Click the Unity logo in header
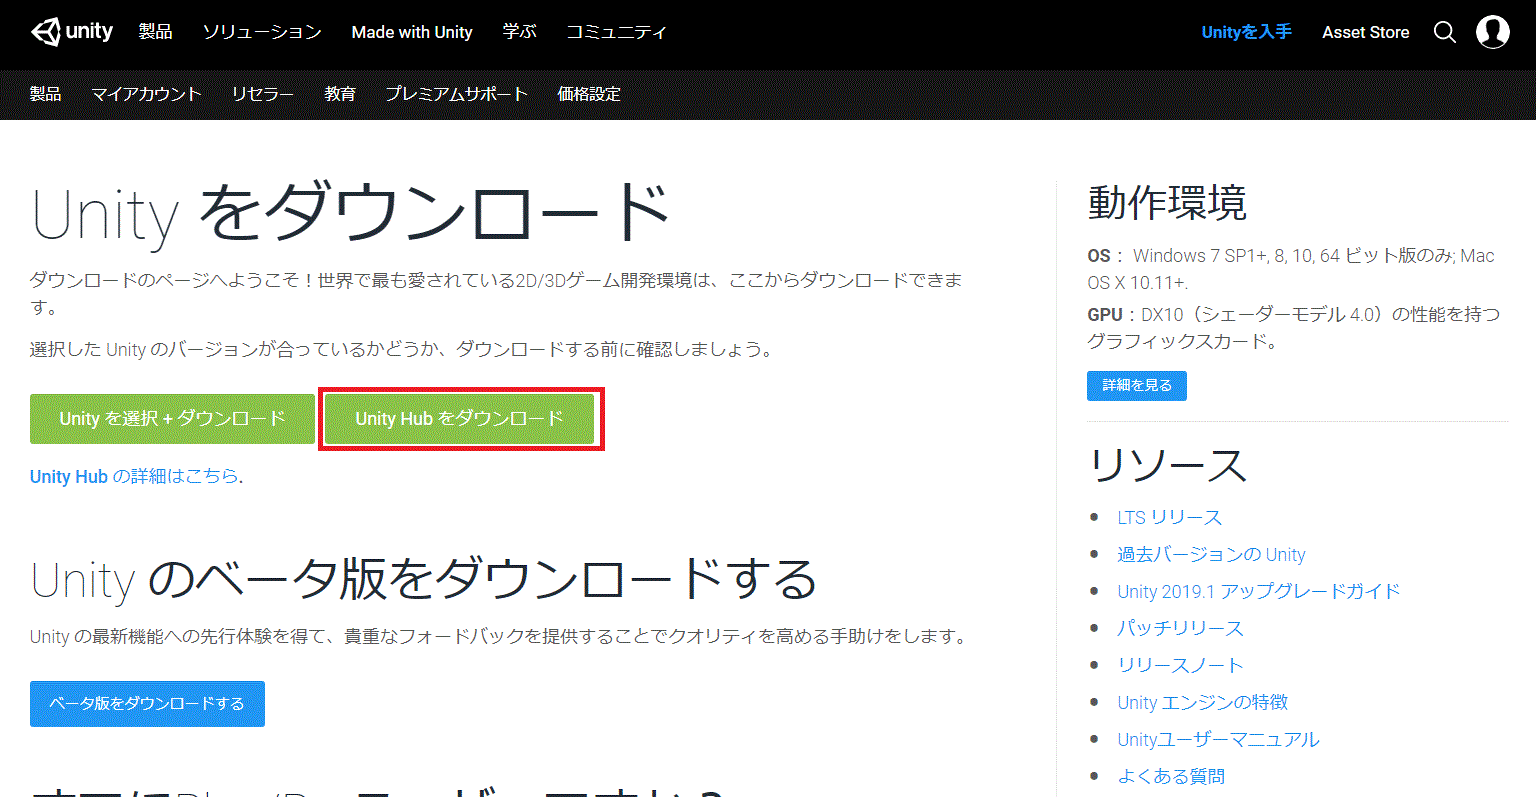Screen dimensions: 1536x797 (x=71, y=32)
